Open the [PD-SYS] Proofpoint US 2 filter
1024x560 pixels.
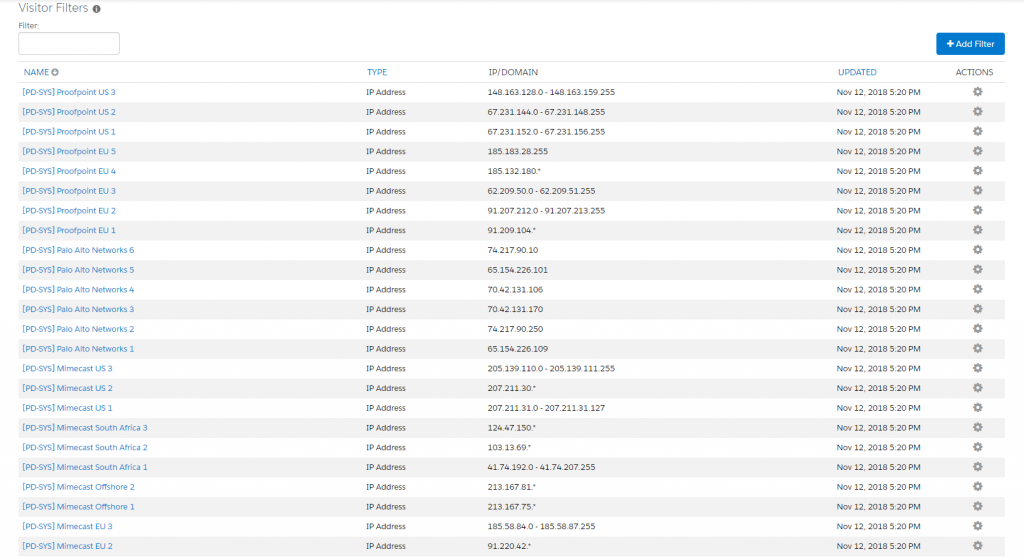tap(69, 112)
